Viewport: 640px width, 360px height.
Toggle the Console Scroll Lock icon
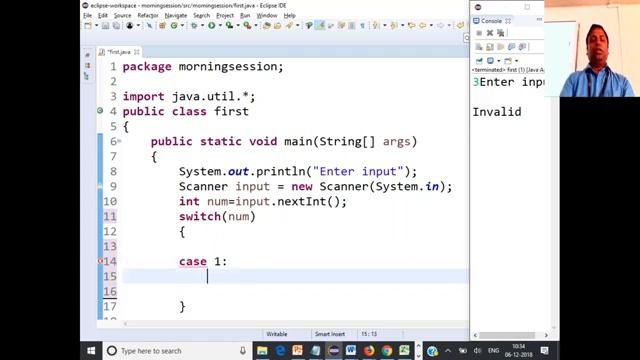pos(490,47)
